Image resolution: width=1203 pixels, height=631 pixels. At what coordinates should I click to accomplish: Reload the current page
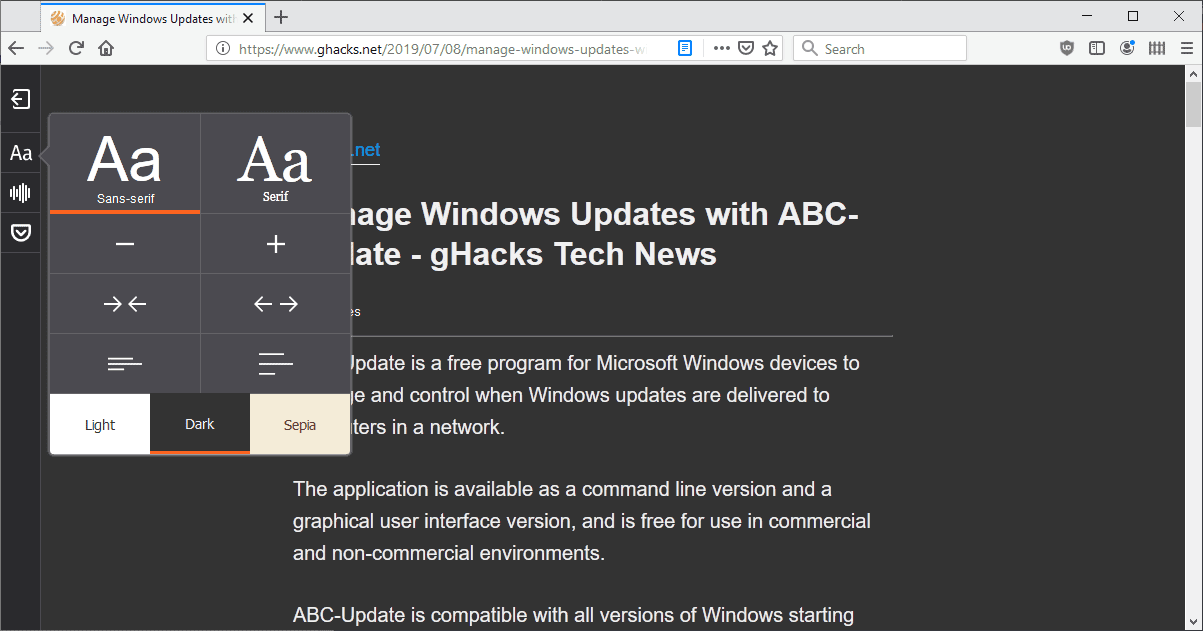pyautogui.click(x=76, y=48)
